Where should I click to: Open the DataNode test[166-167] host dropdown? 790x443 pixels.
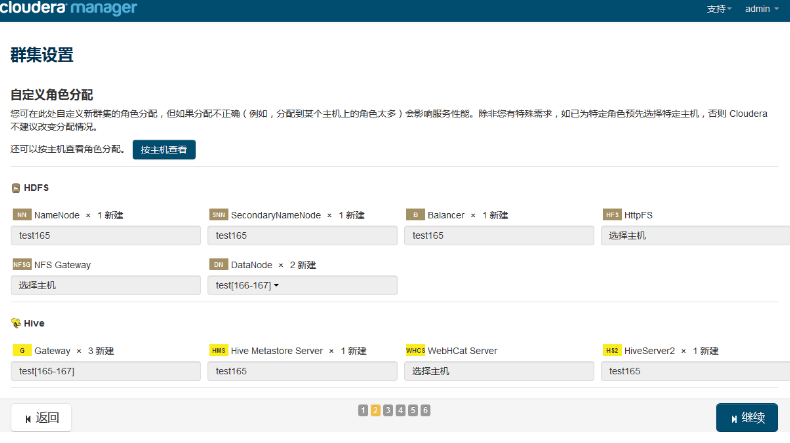pos(301,285)
